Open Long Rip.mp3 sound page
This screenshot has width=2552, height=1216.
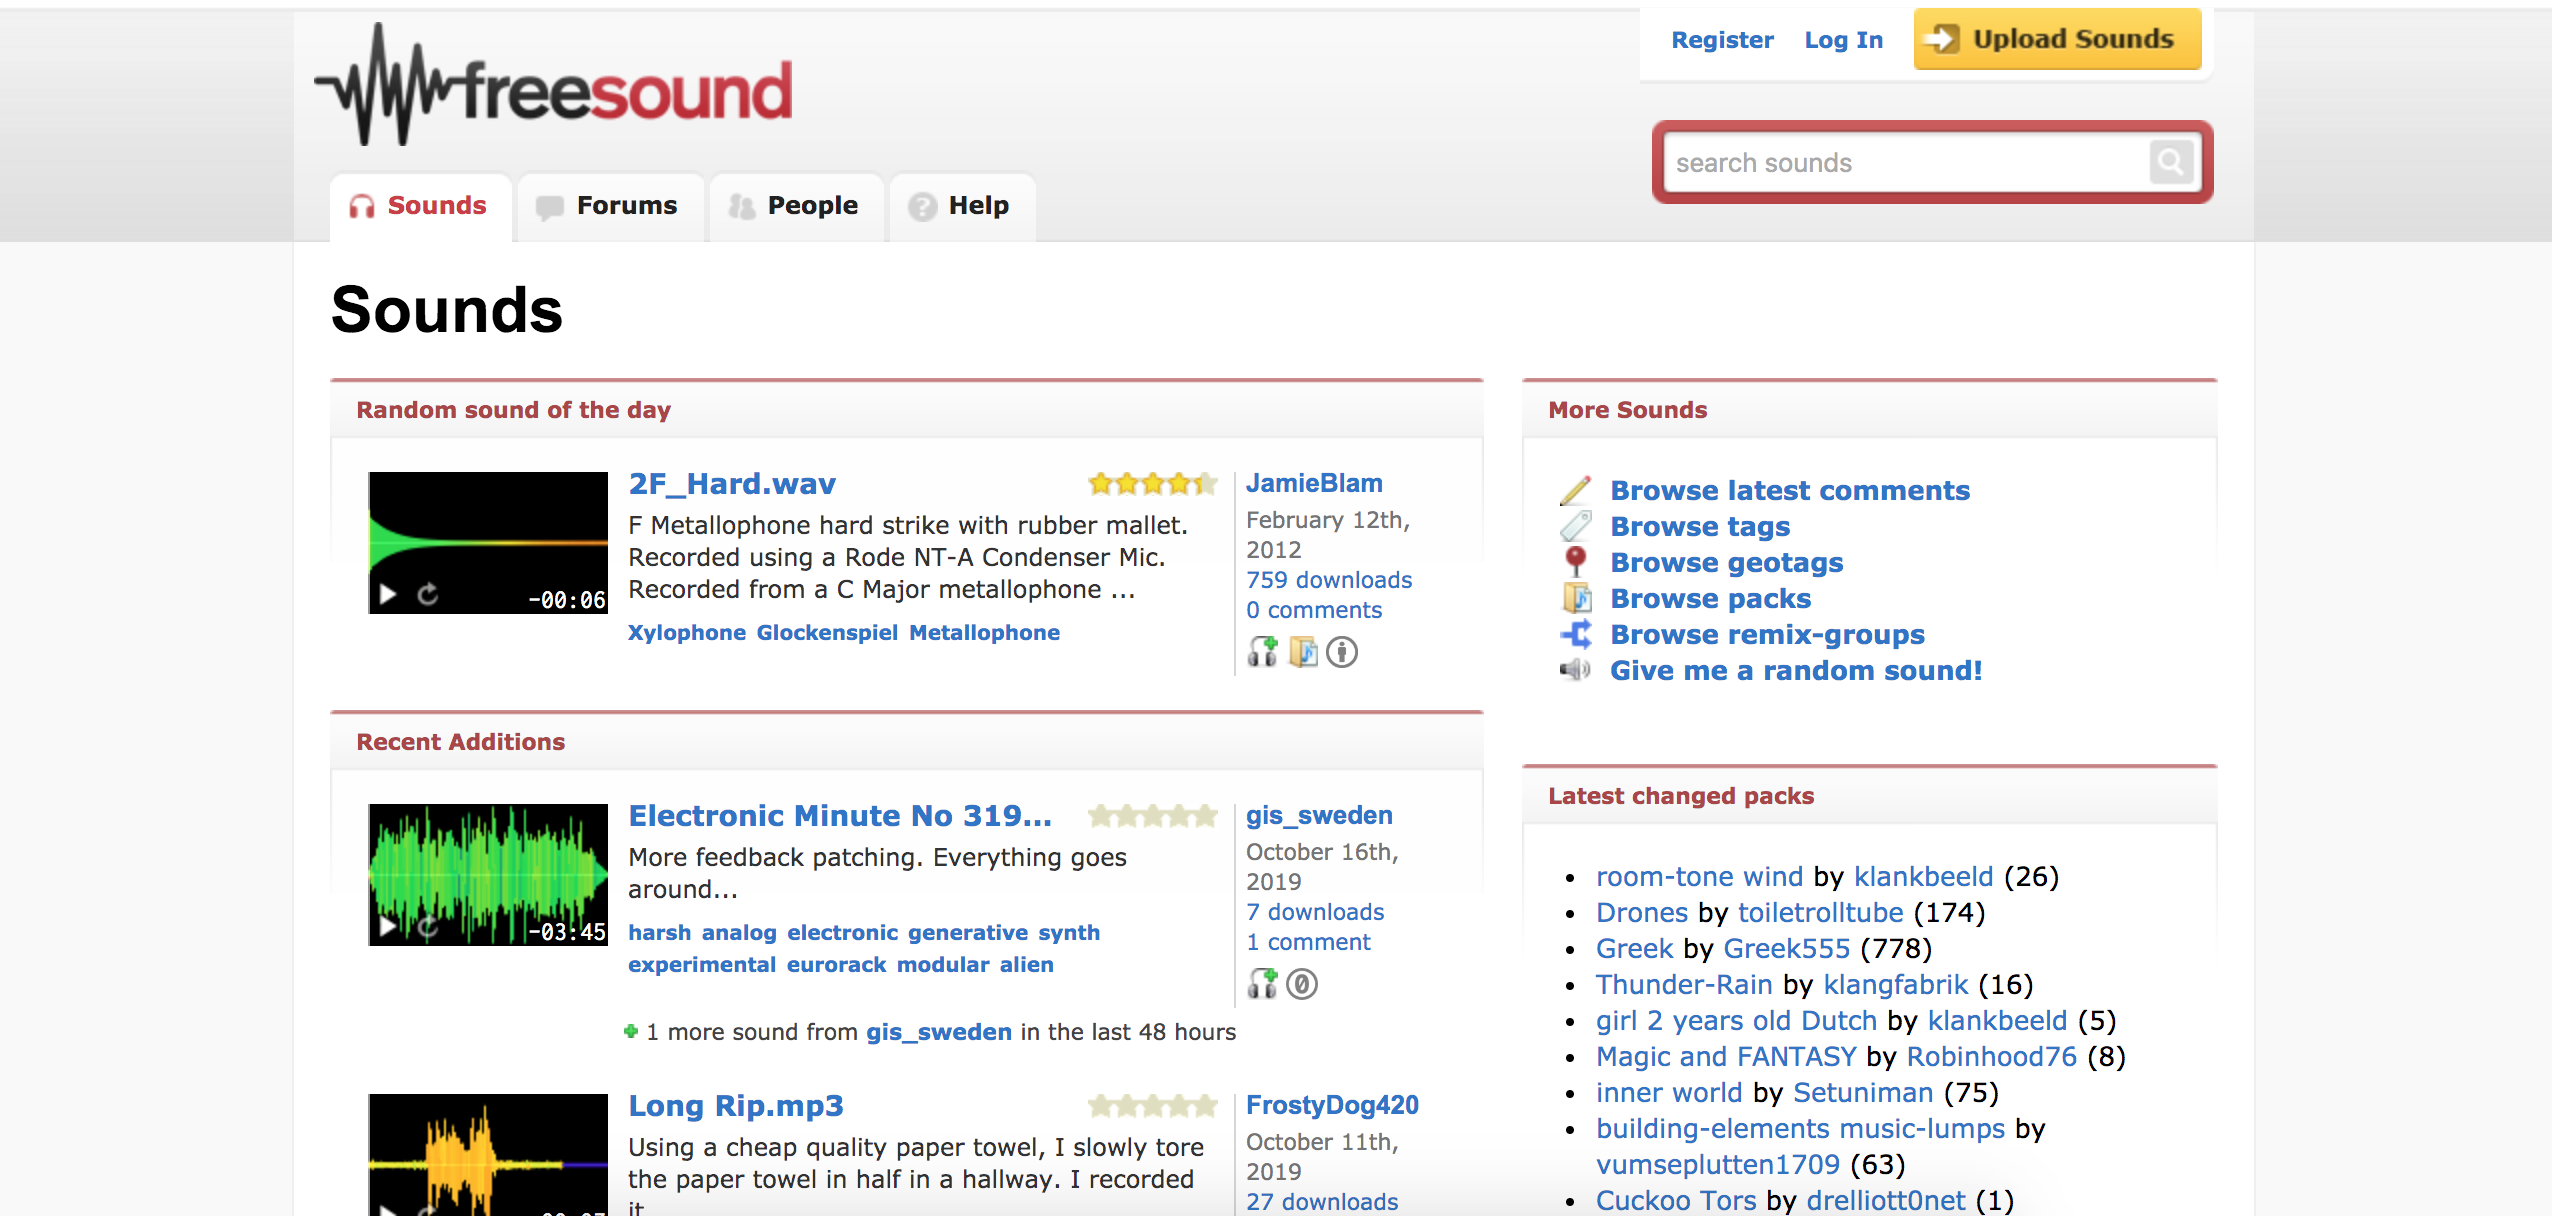(736, 1106)
